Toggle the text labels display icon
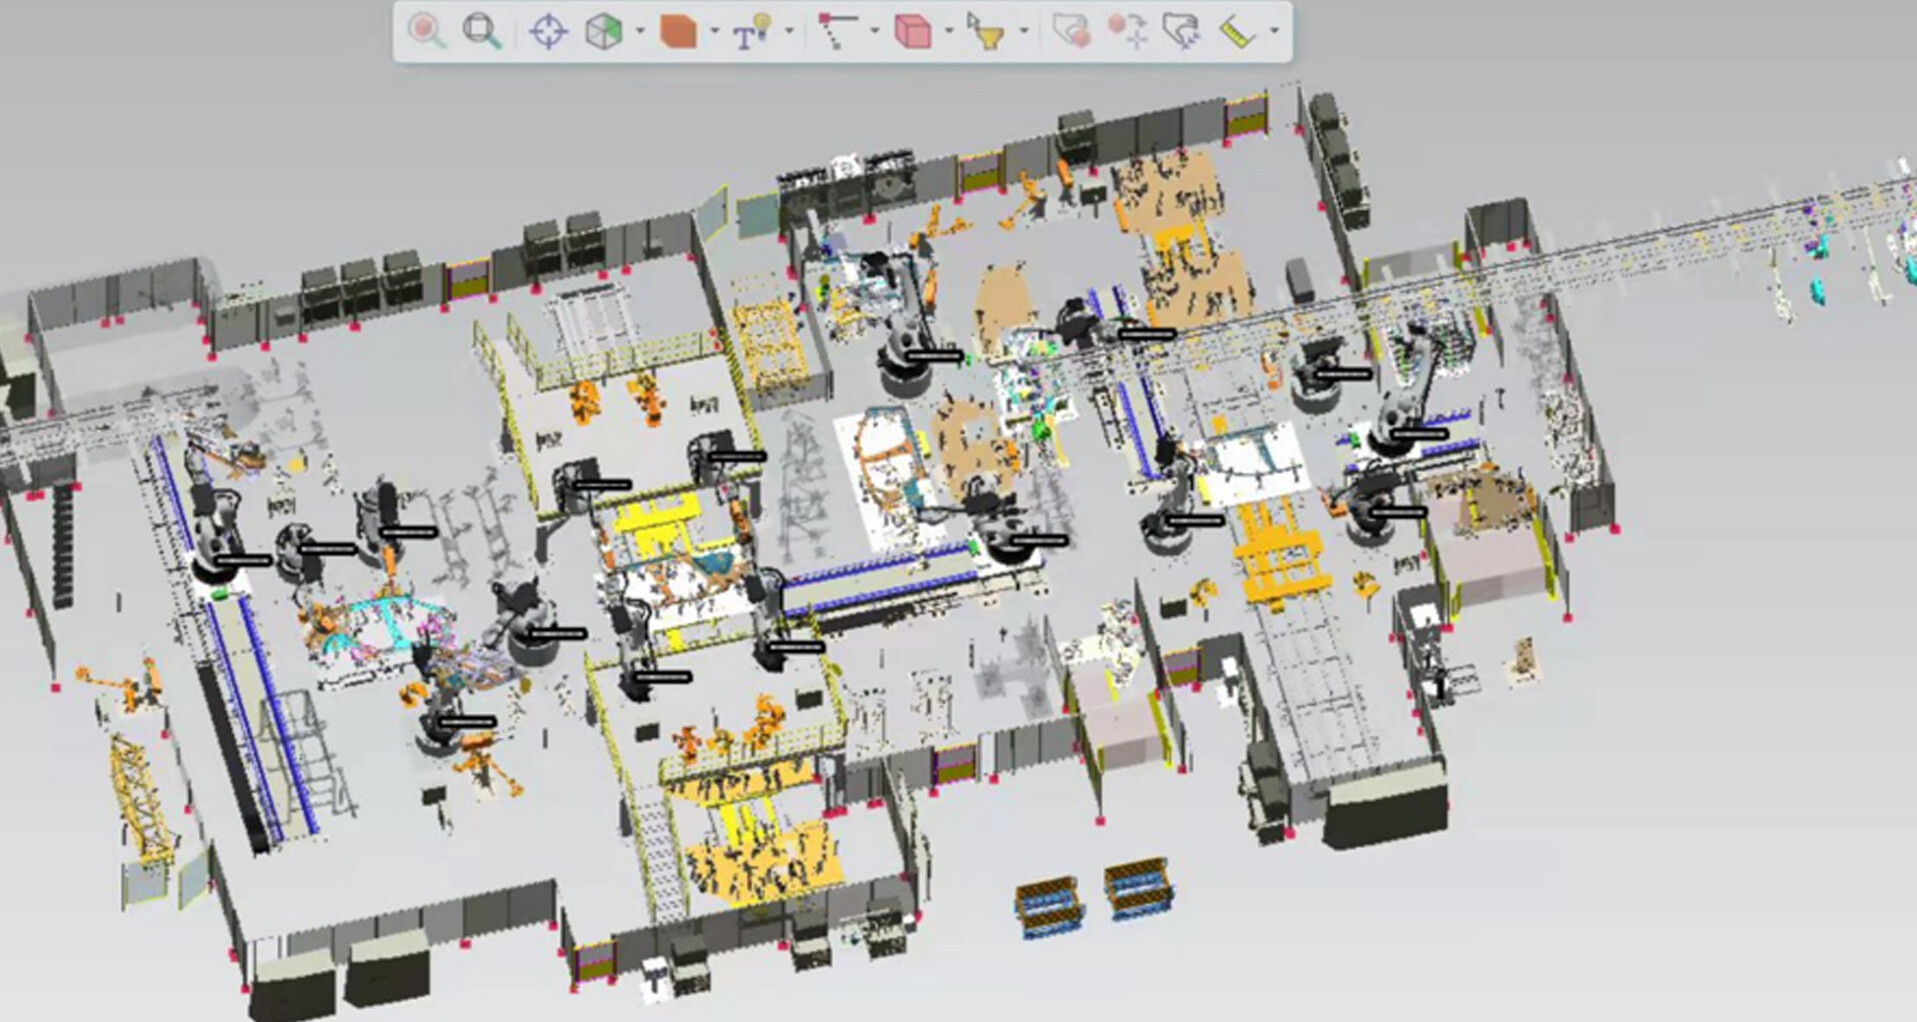 751,31
